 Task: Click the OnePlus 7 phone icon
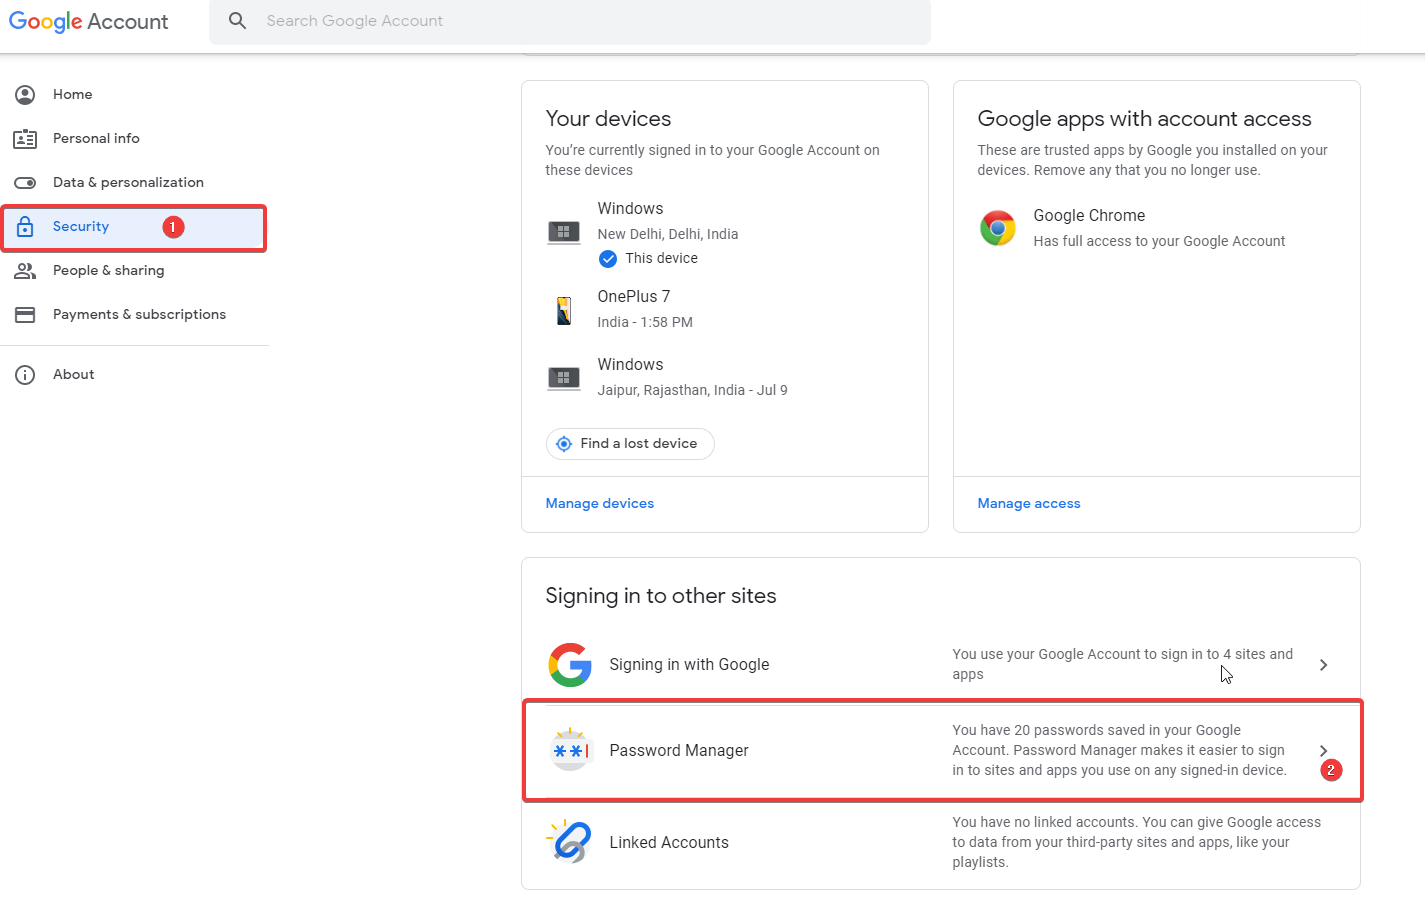[564, 308]
